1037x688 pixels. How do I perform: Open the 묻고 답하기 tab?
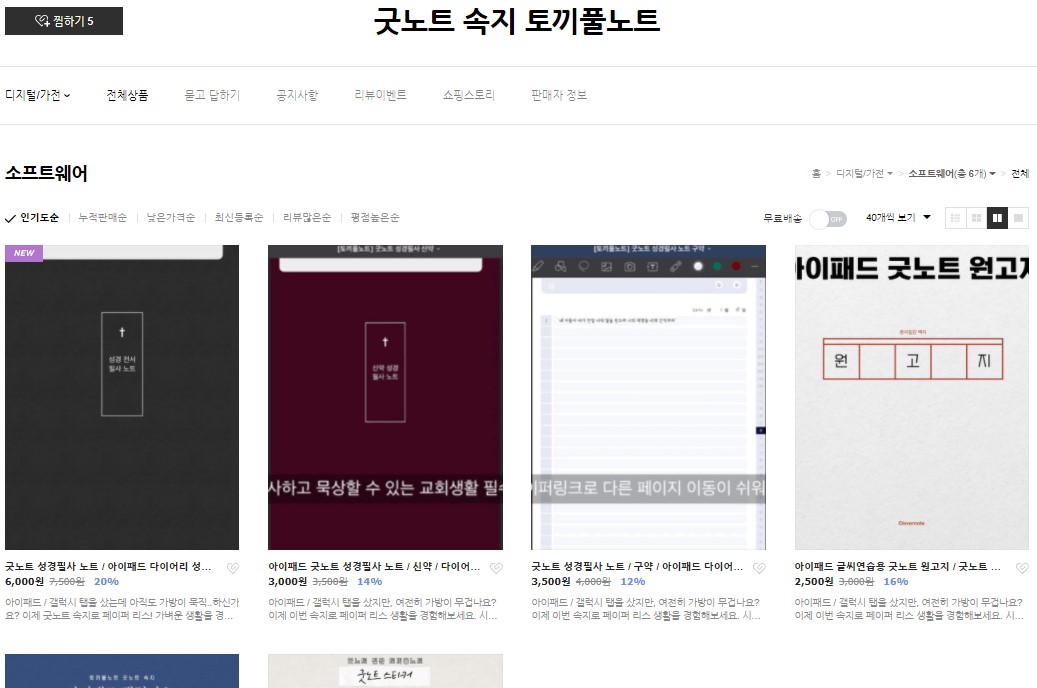(212, 95)
